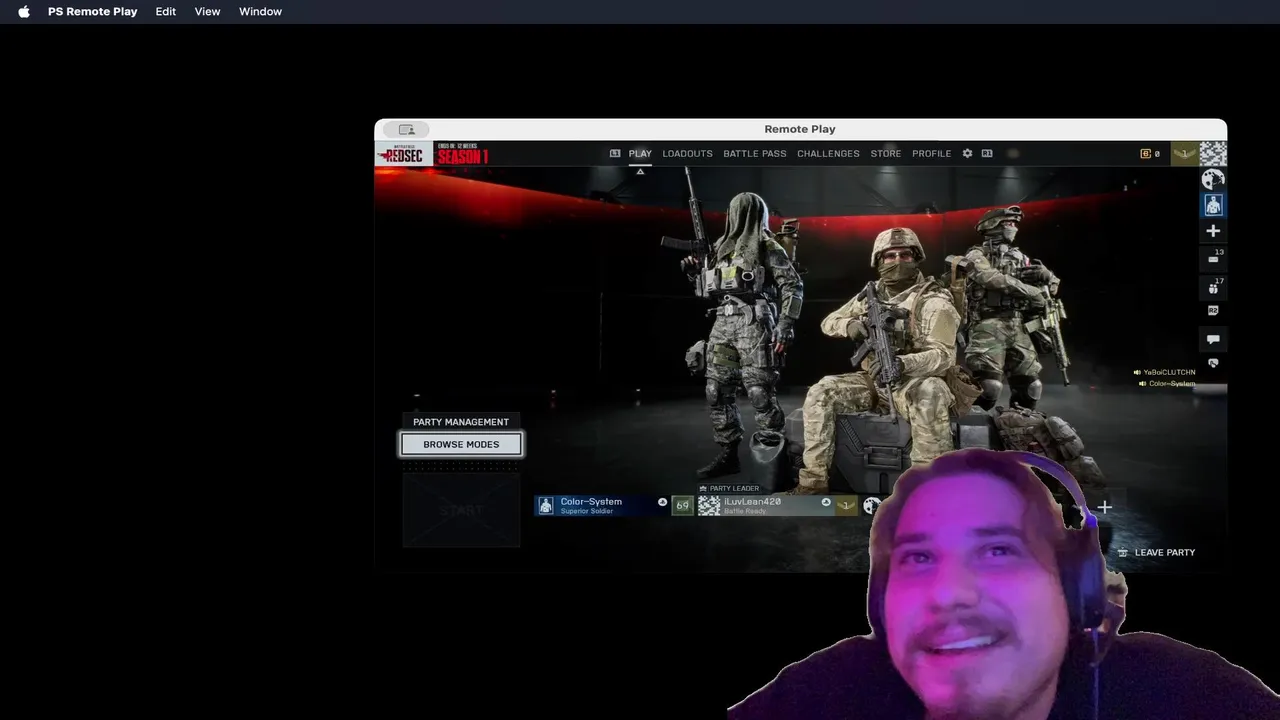
Task: Switch to the LOADOUTS tab
Action: point(687,154)
